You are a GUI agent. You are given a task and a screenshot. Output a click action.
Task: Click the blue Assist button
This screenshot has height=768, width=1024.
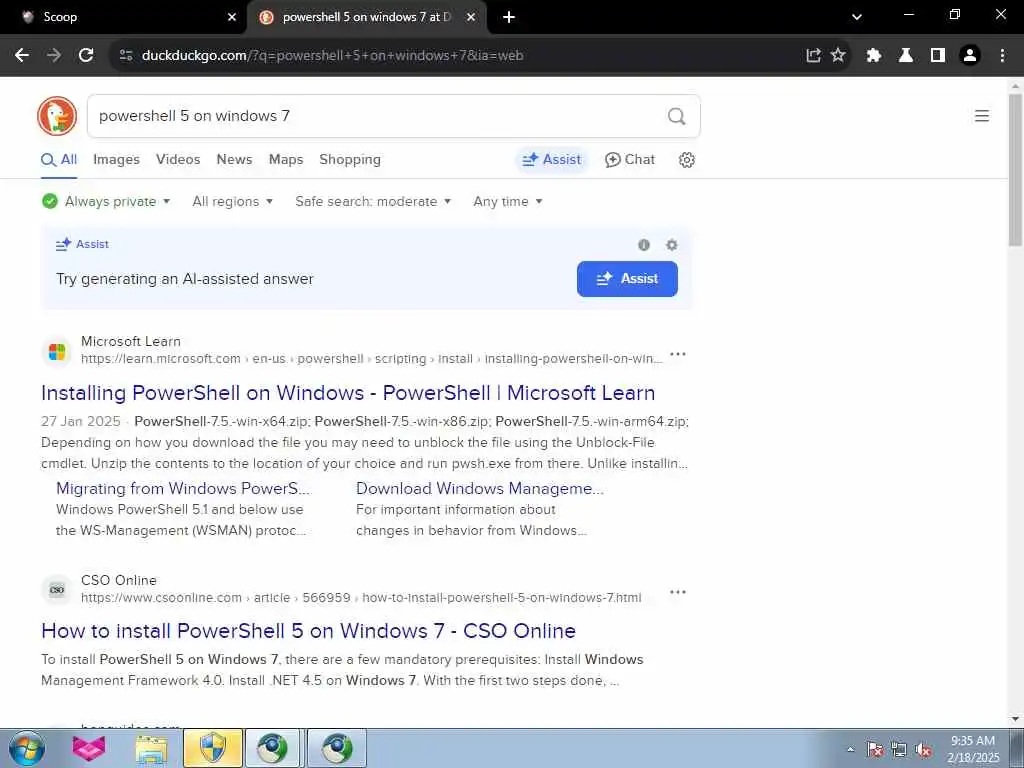pos(627,279)
